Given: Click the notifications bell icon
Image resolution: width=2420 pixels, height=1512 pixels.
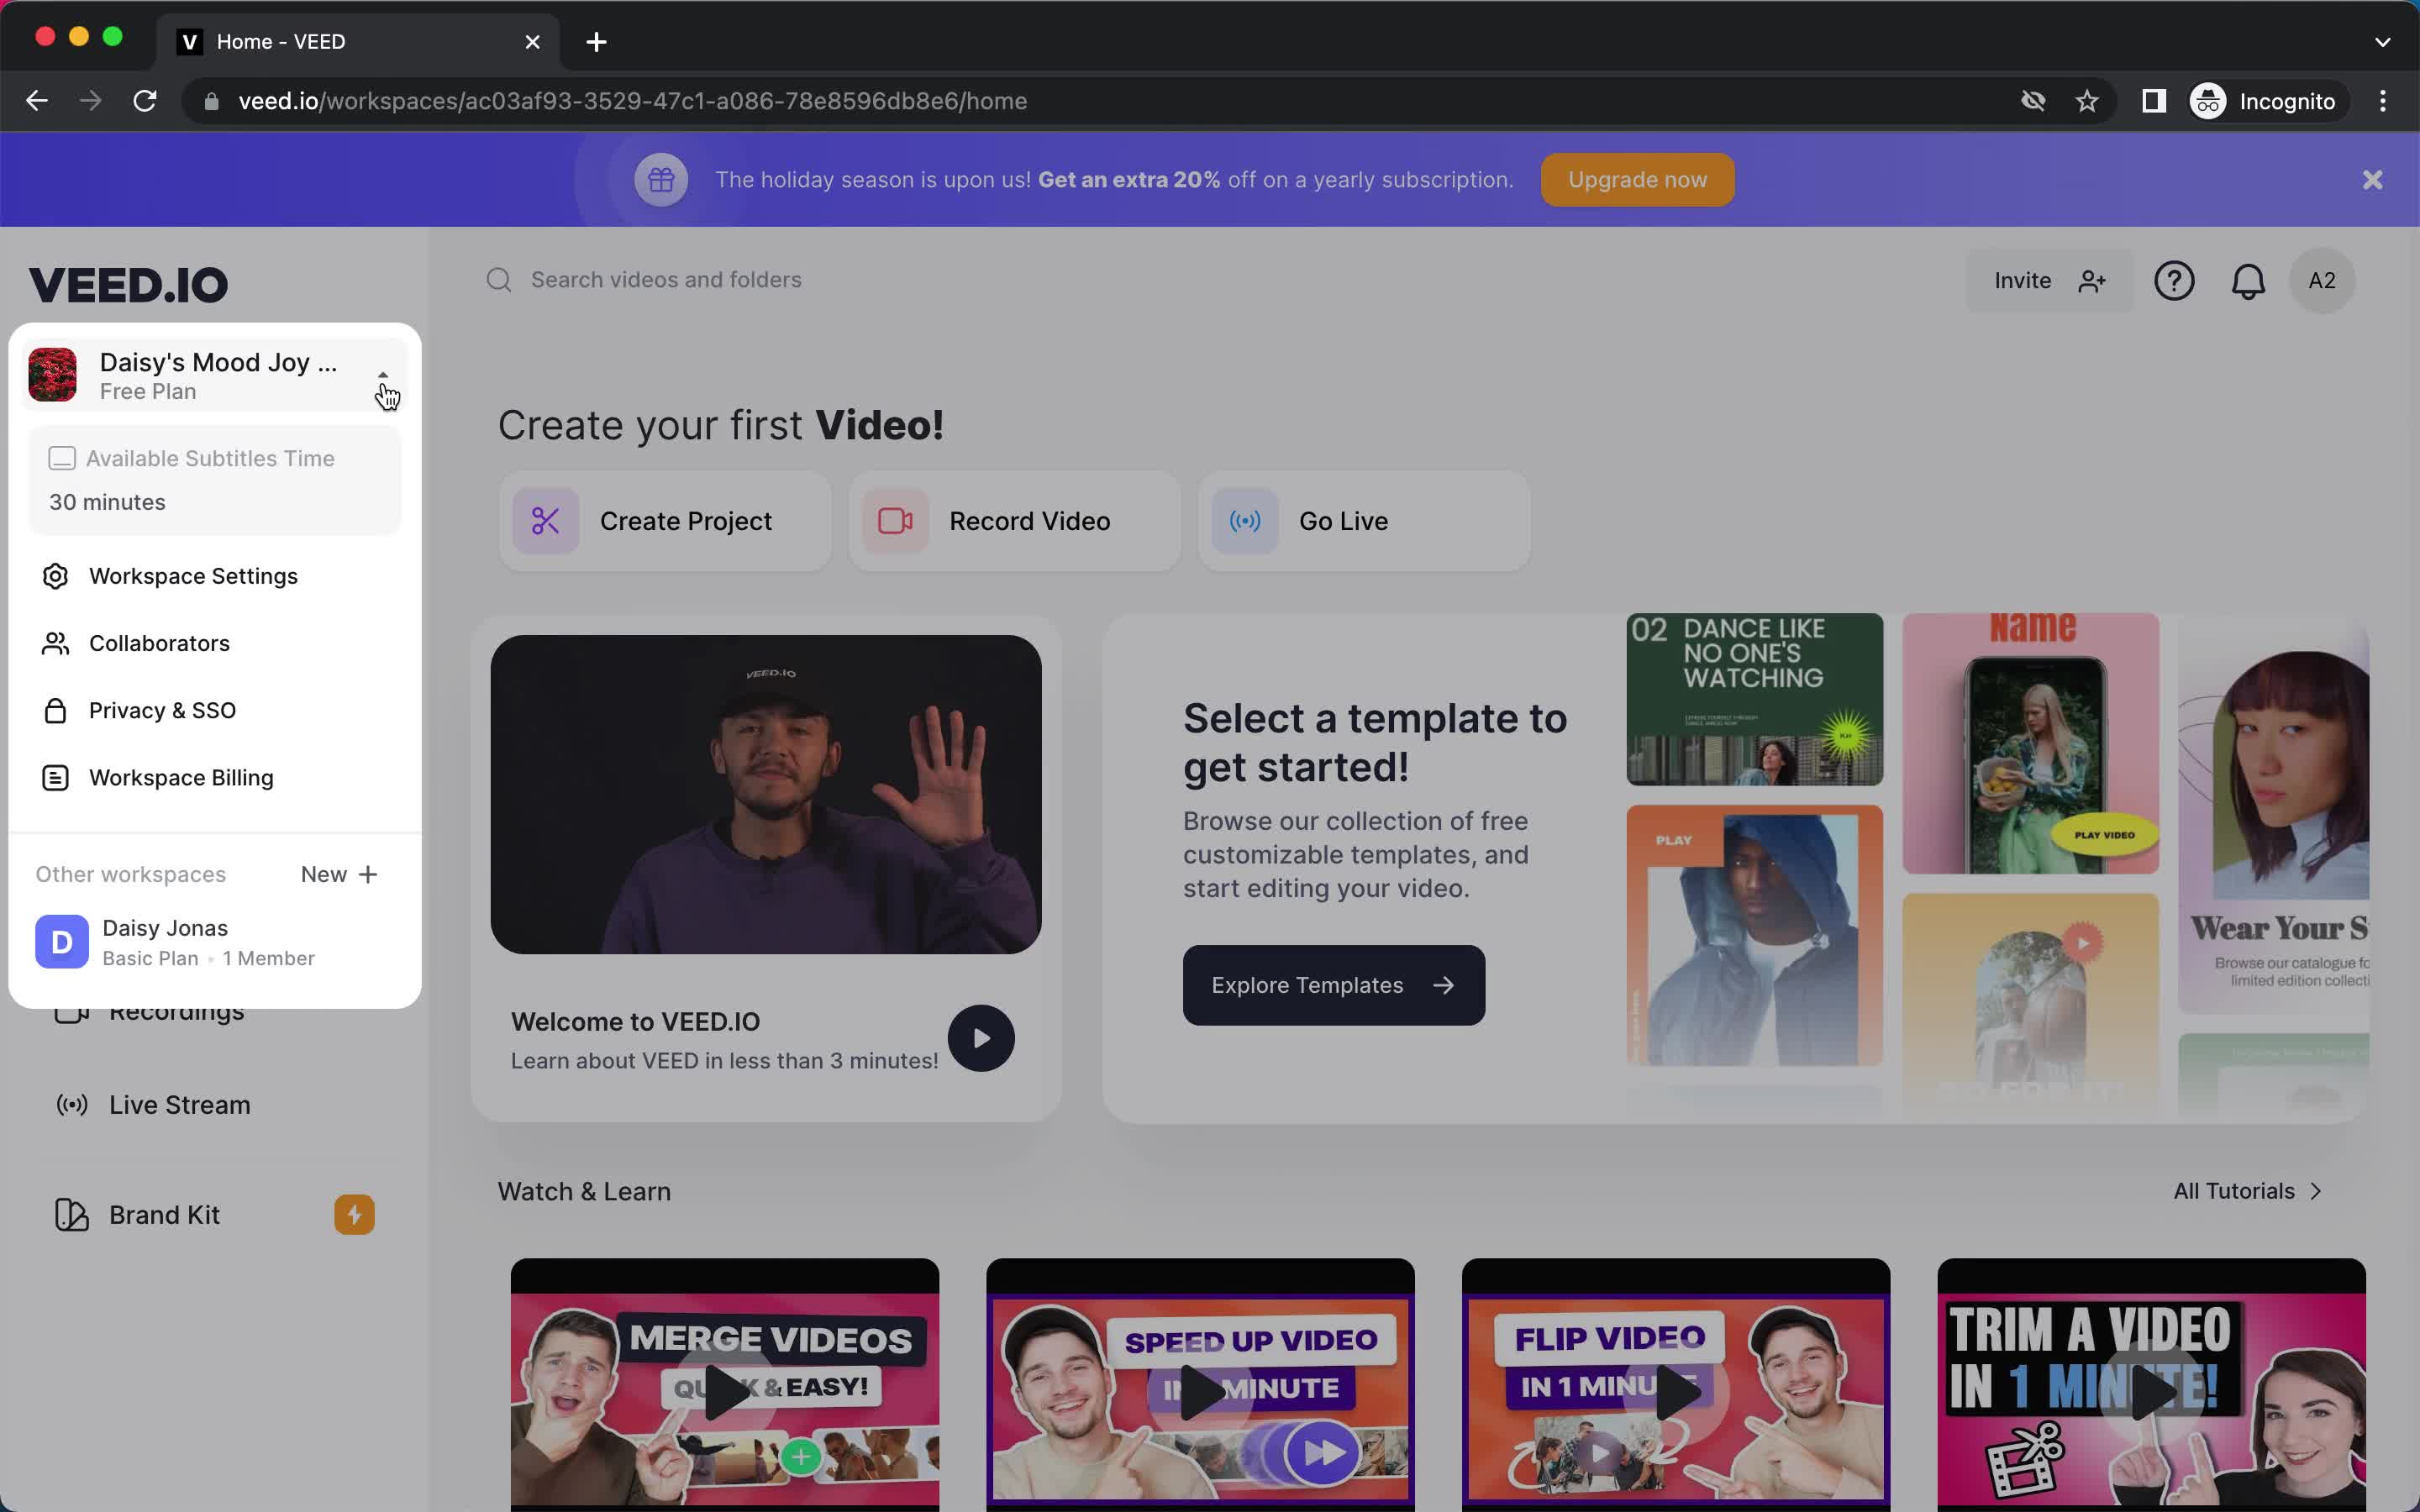Looking at the screenshot, I should pyautogui.click(x=2248, y=279).
